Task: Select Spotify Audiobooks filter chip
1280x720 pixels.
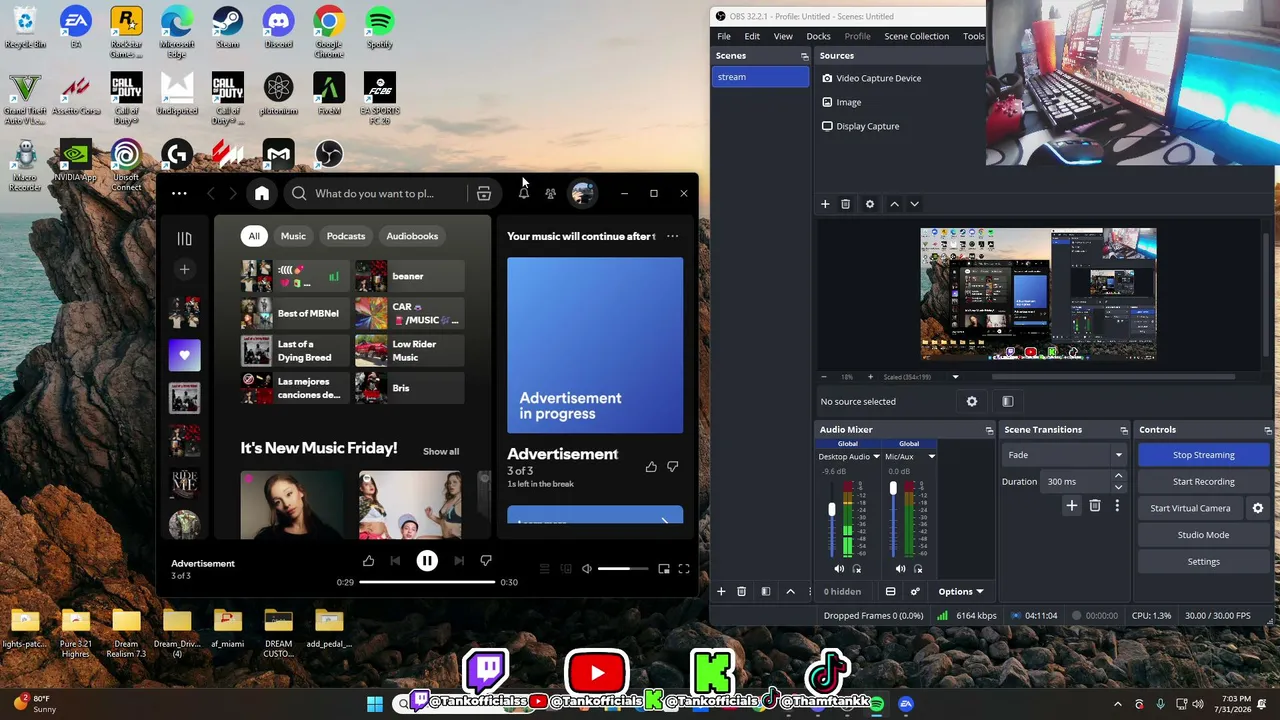Action: pyautogui.click(x=412, y=236)
